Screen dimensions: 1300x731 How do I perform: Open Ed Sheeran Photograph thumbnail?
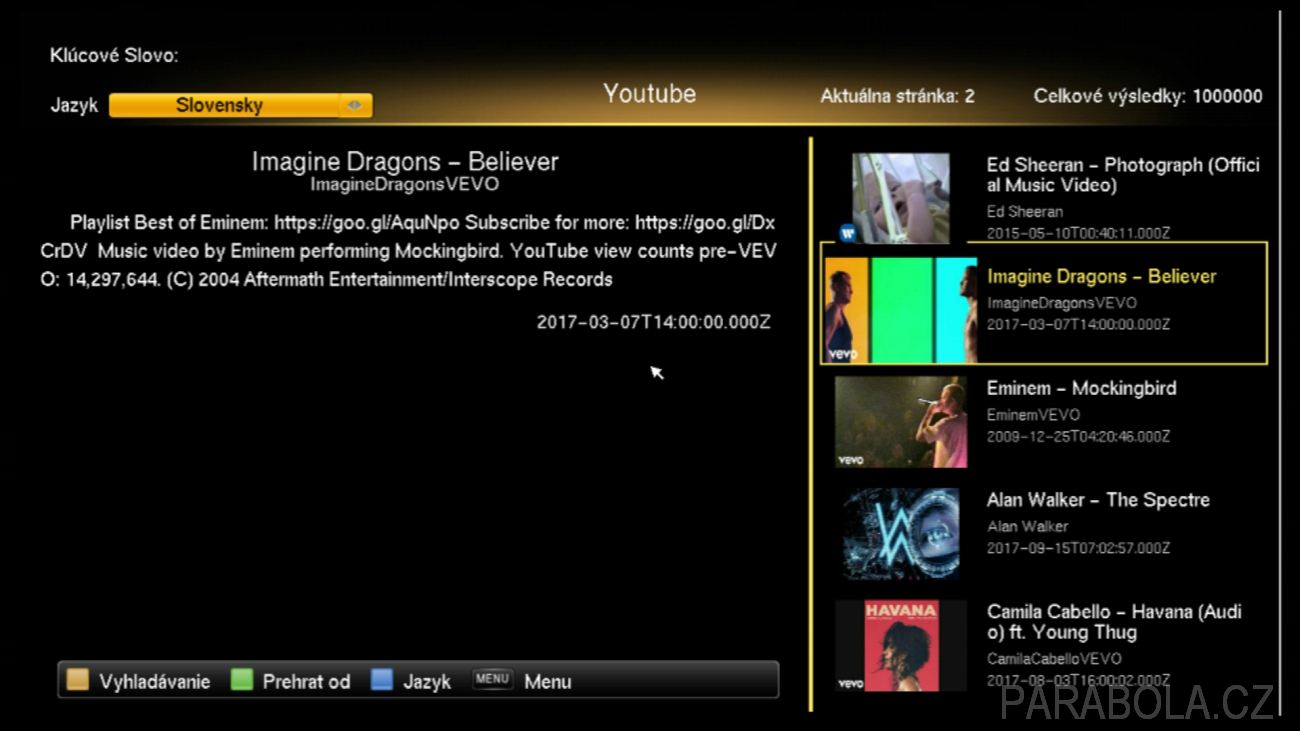(901, 198)
